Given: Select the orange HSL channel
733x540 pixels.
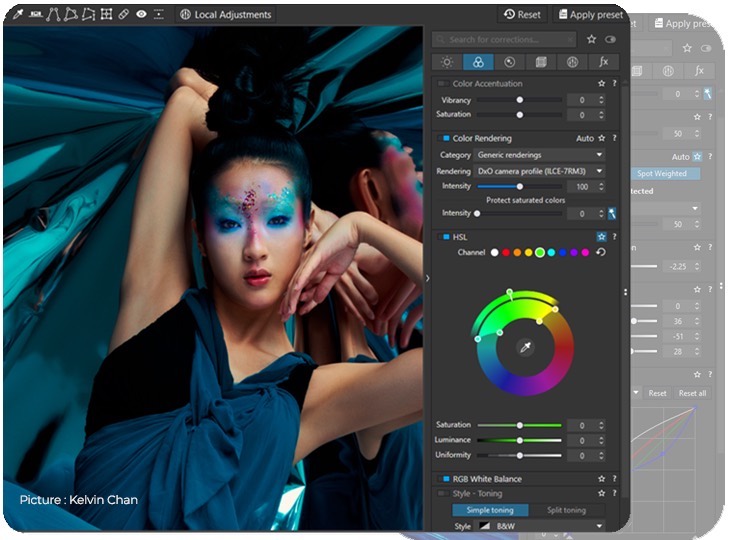Looking at the screenshot, I should [x=517, y=252].
